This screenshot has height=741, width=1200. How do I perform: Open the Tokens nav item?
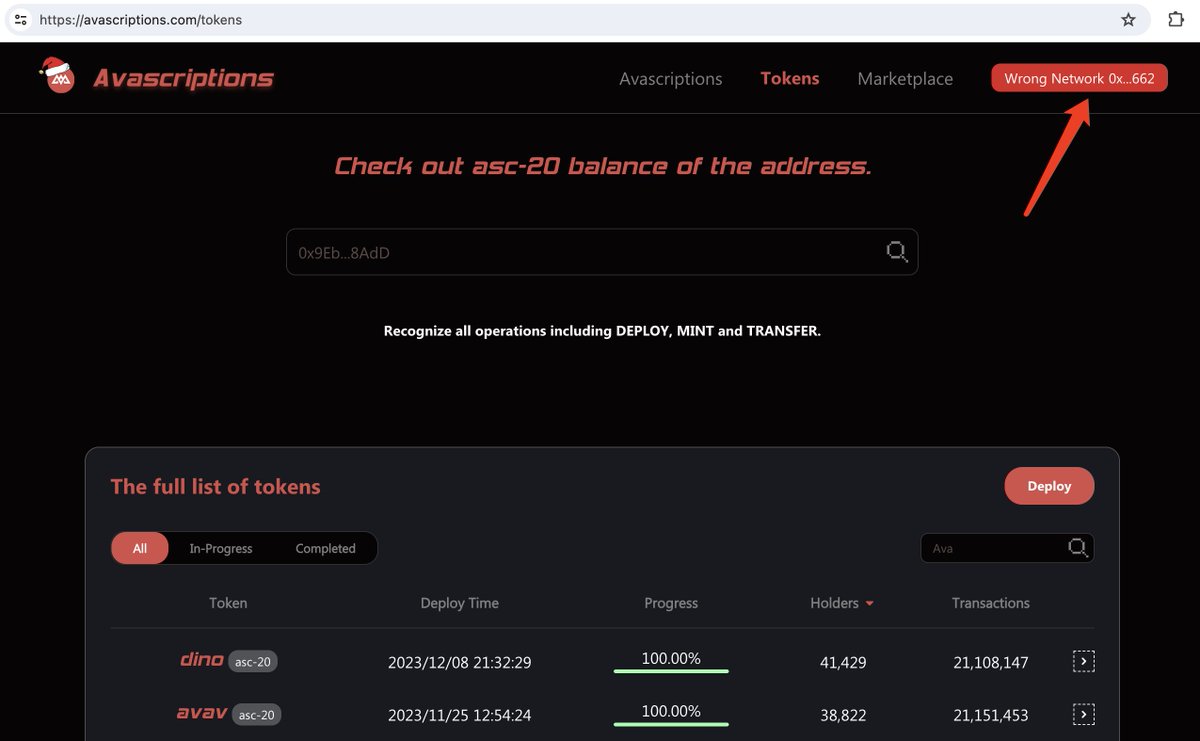[x=789, y=78]
